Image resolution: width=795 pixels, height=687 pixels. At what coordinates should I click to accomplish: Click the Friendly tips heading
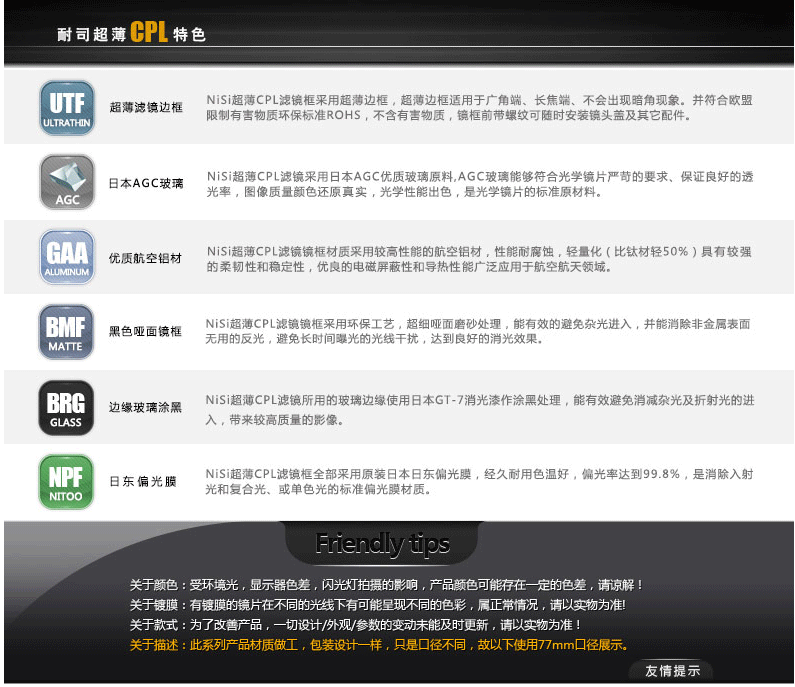pos(382,544)
